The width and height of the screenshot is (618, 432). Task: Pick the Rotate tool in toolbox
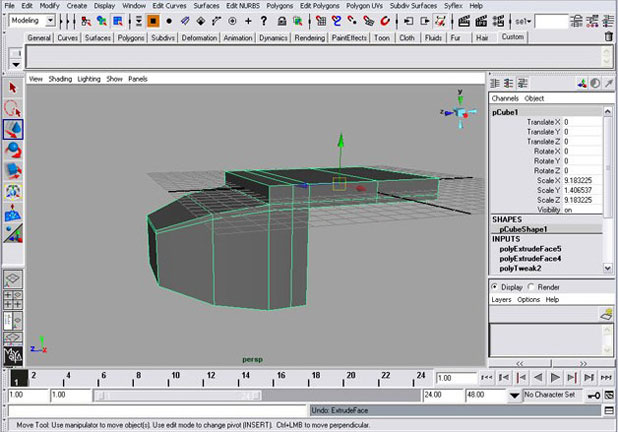[13, 150]
